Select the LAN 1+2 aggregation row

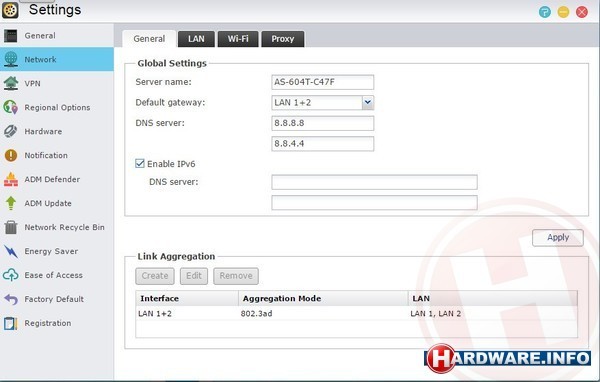[356, 313]
